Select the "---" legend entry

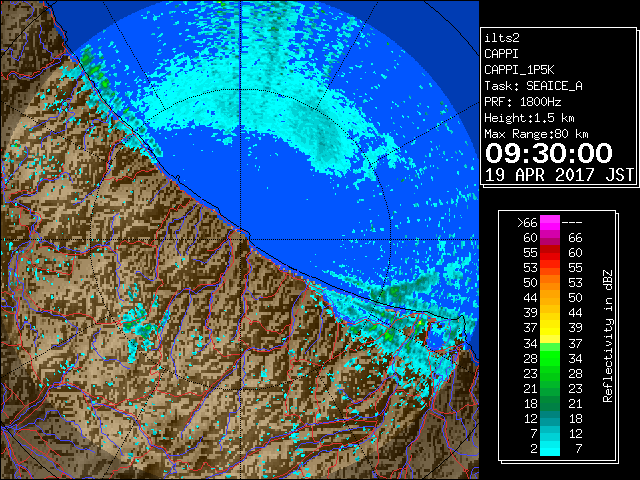[572, 223]
